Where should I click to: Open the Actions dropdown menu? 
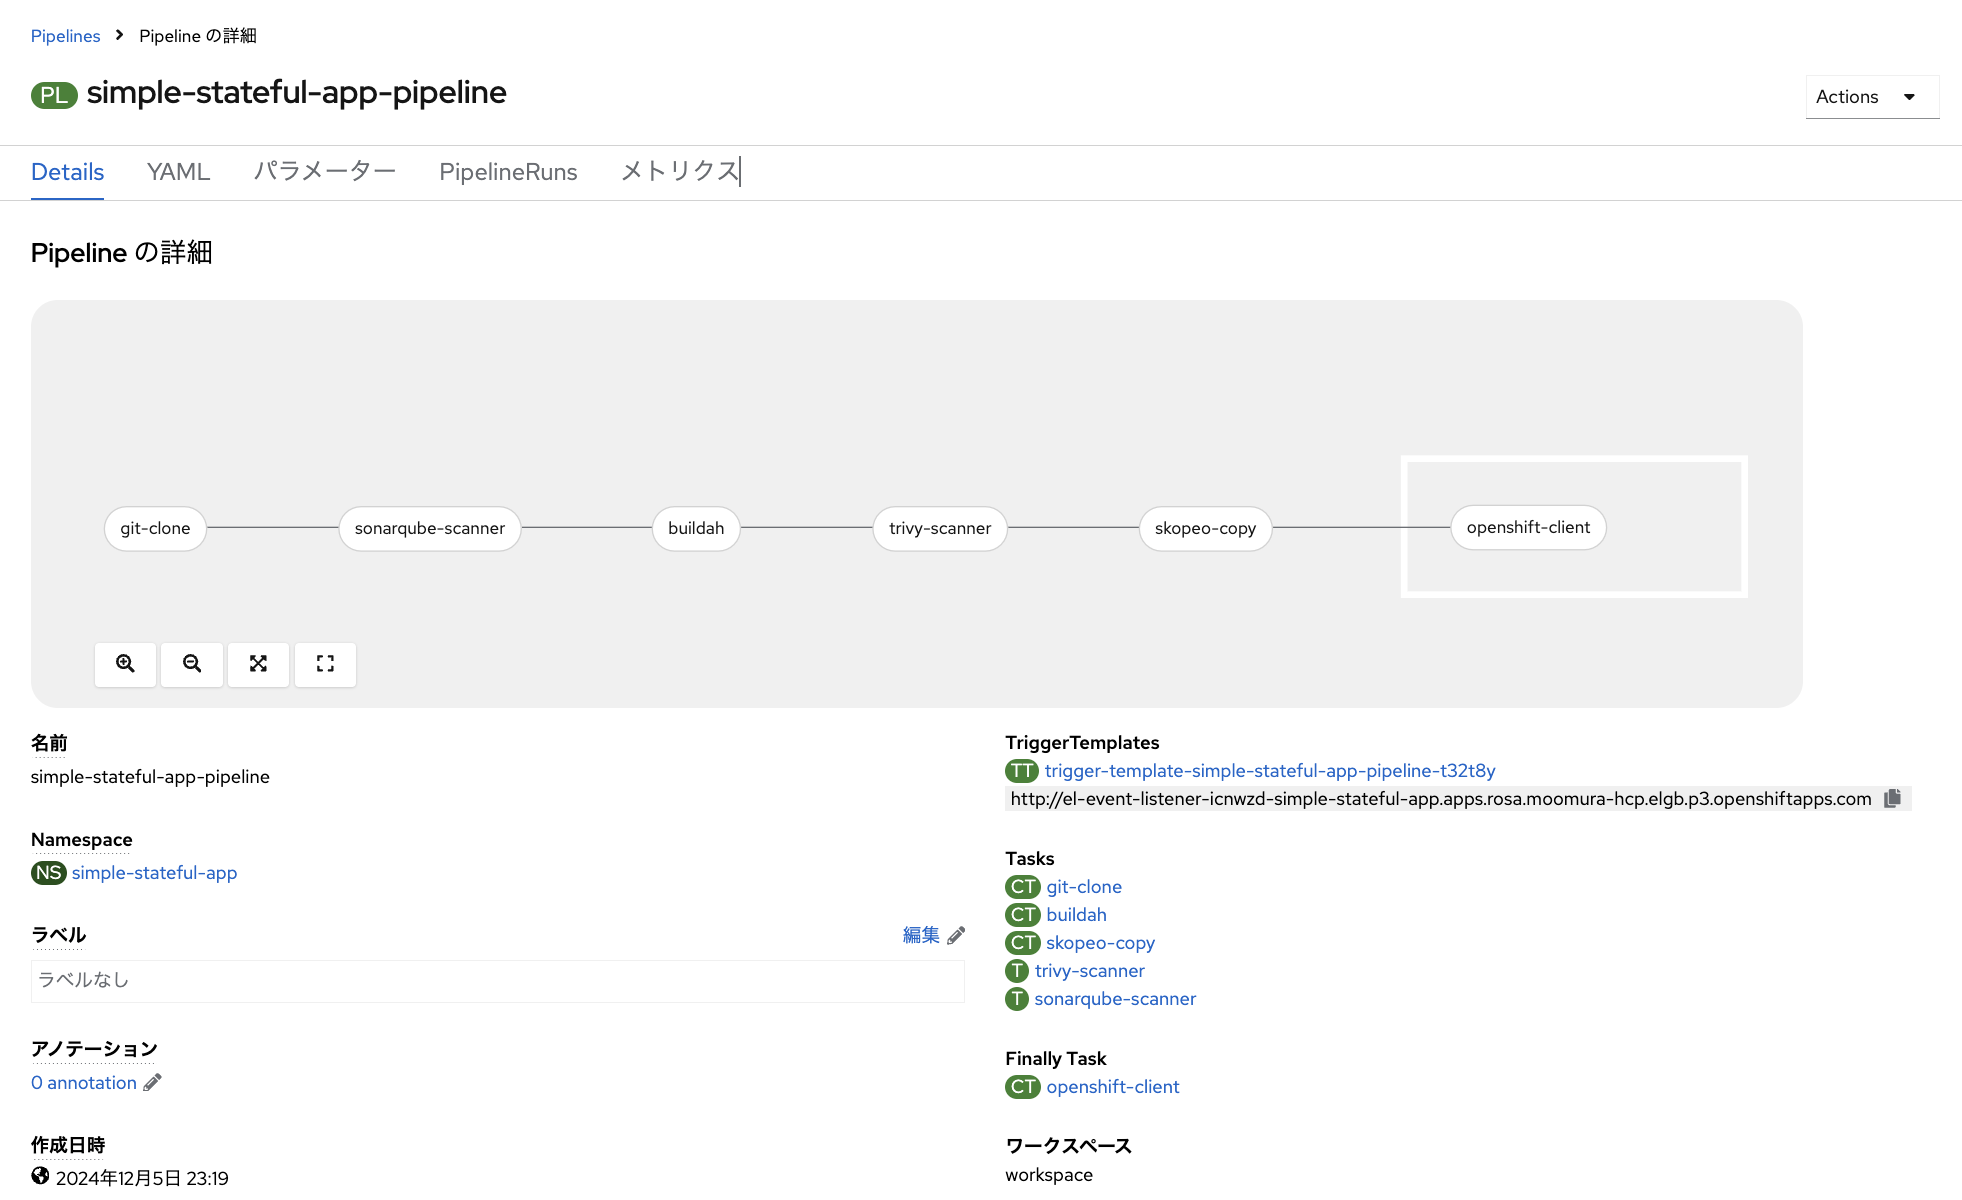pyautogui.click(x=1871, y=97)
